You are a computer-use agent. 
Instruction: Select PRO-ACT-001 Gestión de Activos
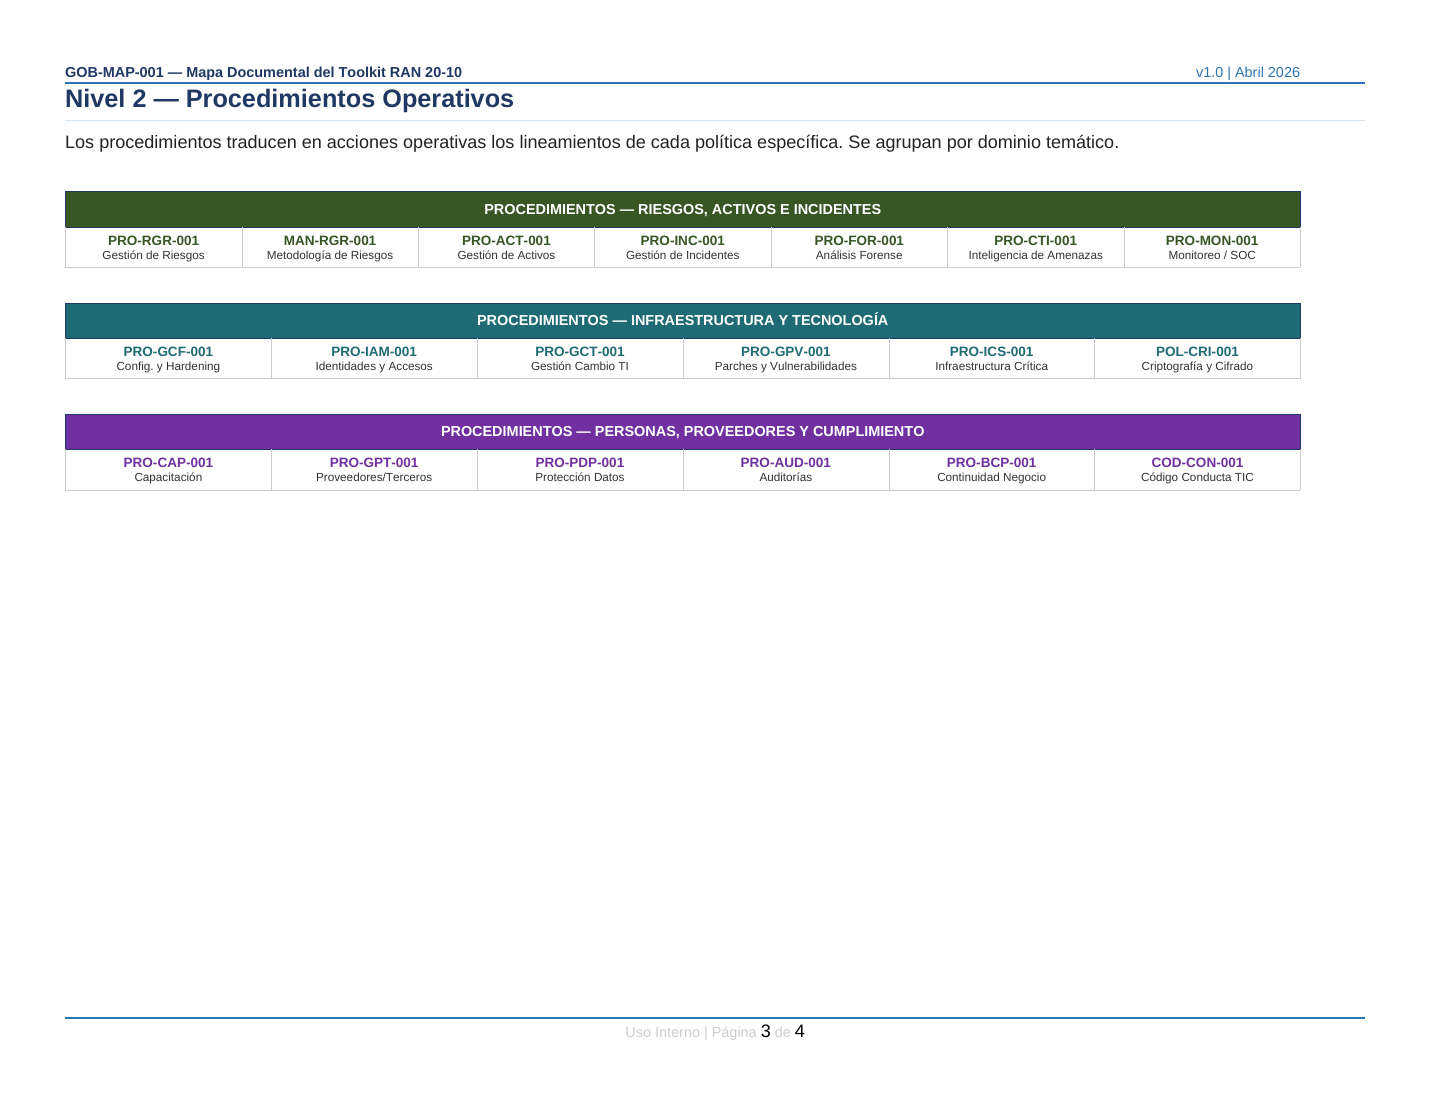506,248
